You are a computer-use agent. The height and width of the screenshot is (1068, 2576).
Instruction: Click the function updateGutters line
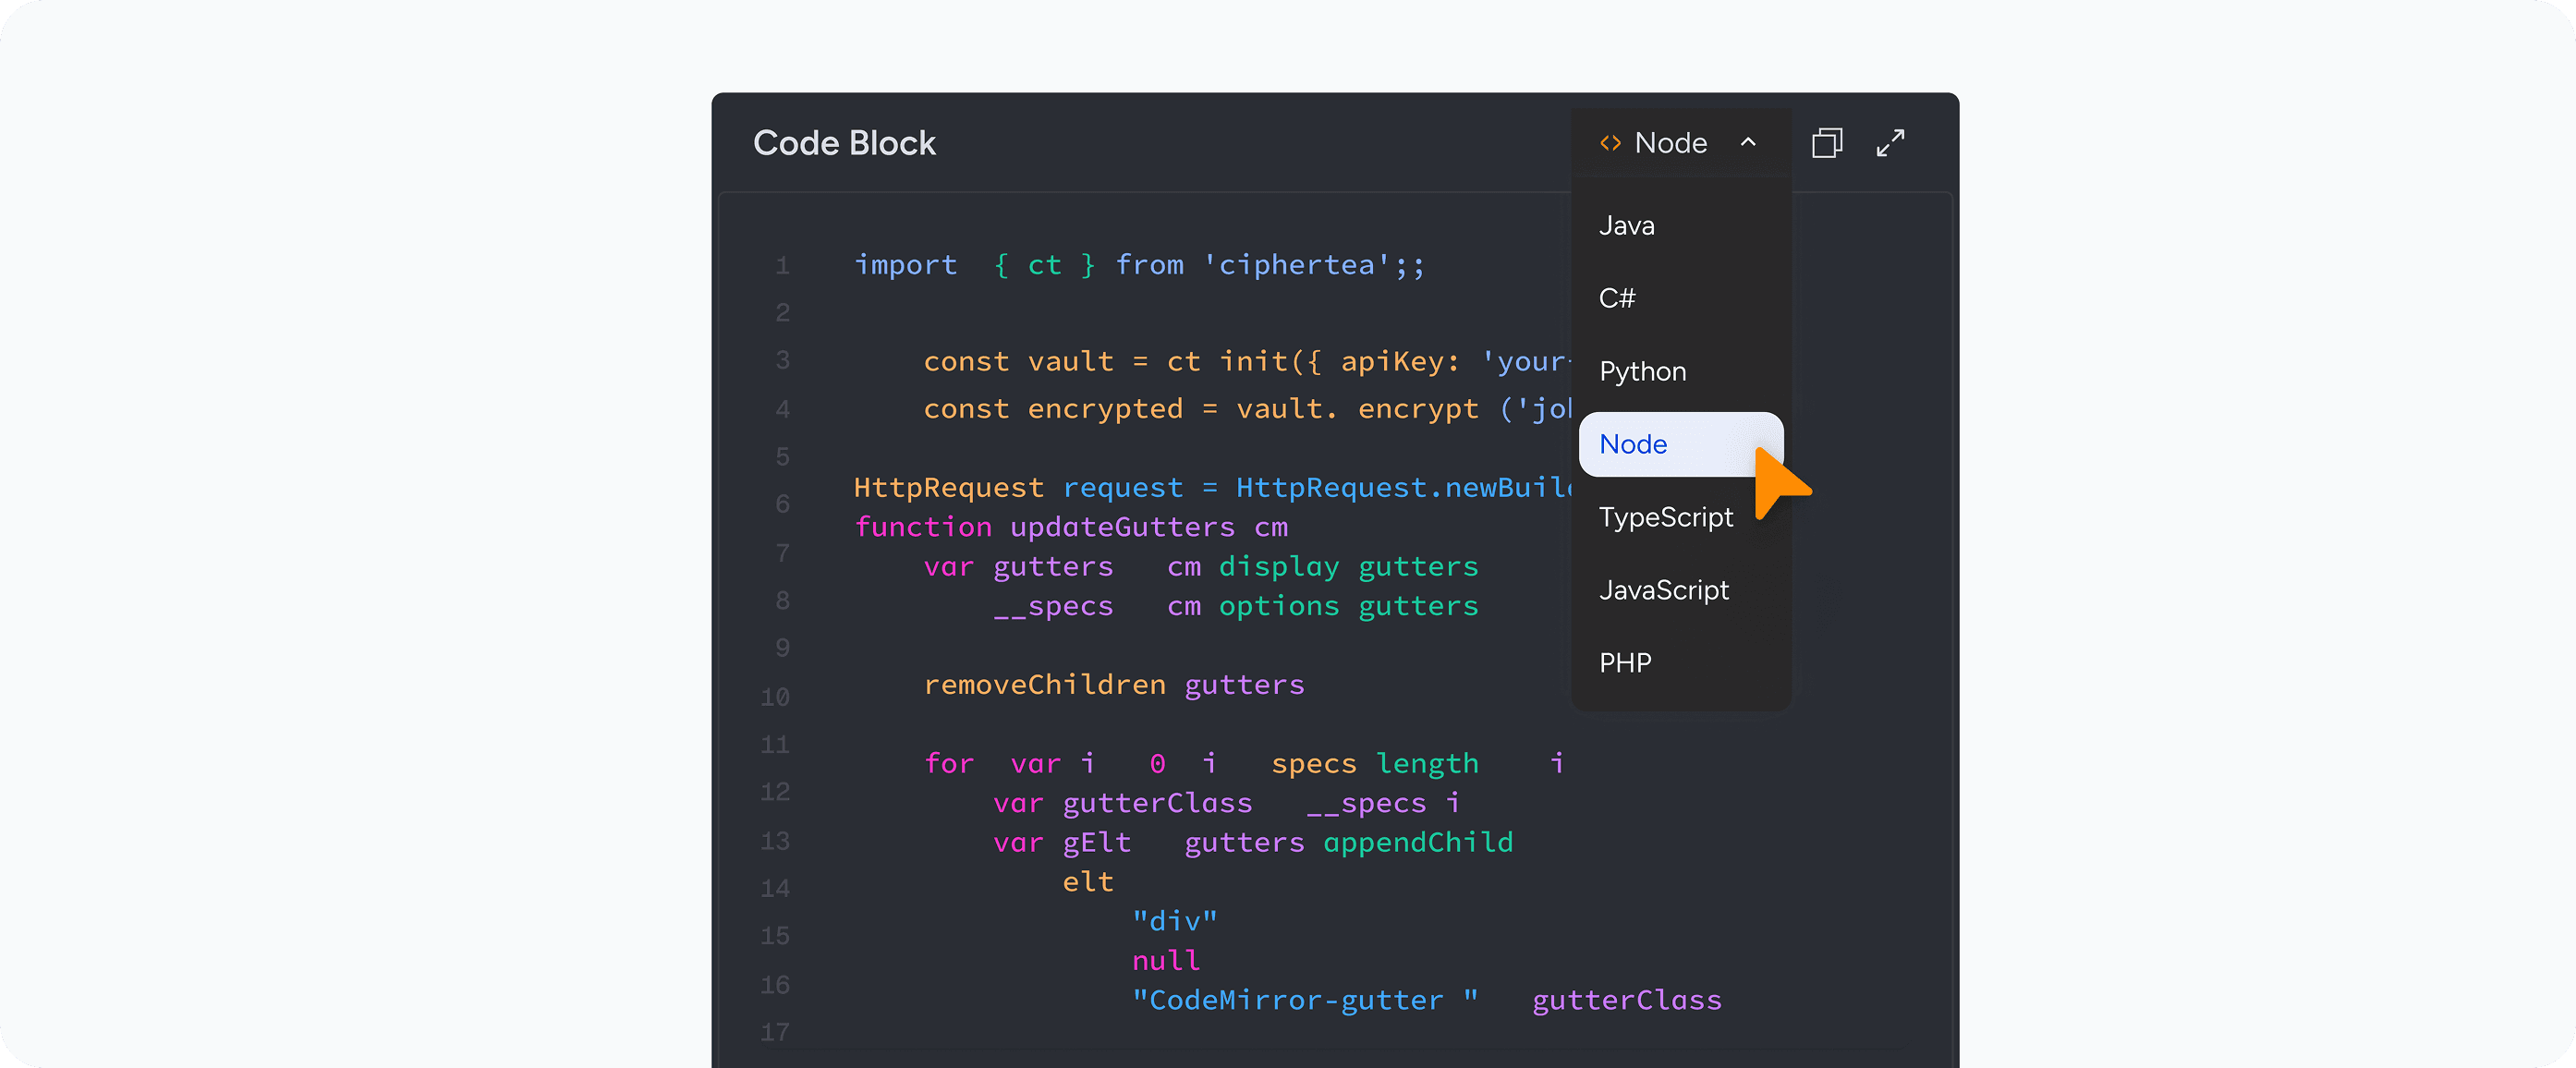[1070, 527]
